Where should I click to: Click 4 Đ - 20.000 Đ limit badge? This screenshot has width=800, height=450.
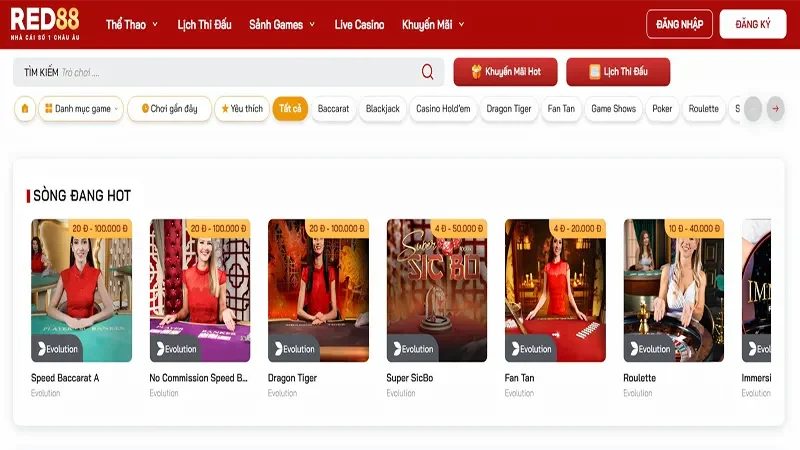(x=577, y=229)
